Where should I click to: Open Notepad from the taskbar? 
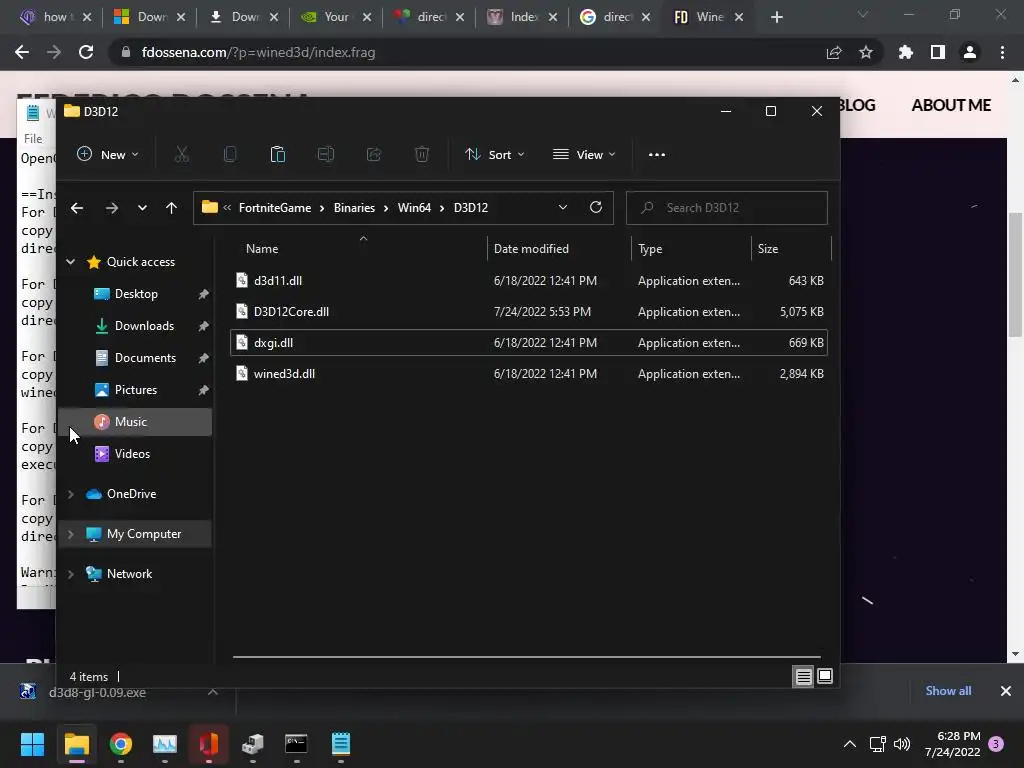pyautogui.click(x=341, y=744)
